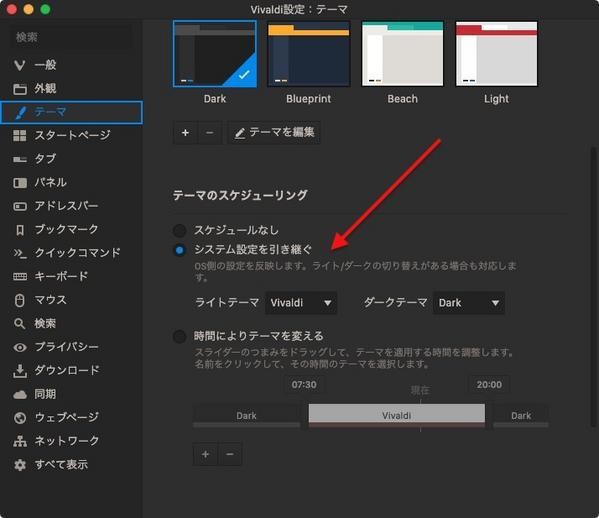The image size is (599, 518).
Task: Open 同期 settings section
Action: pos(71,394)
